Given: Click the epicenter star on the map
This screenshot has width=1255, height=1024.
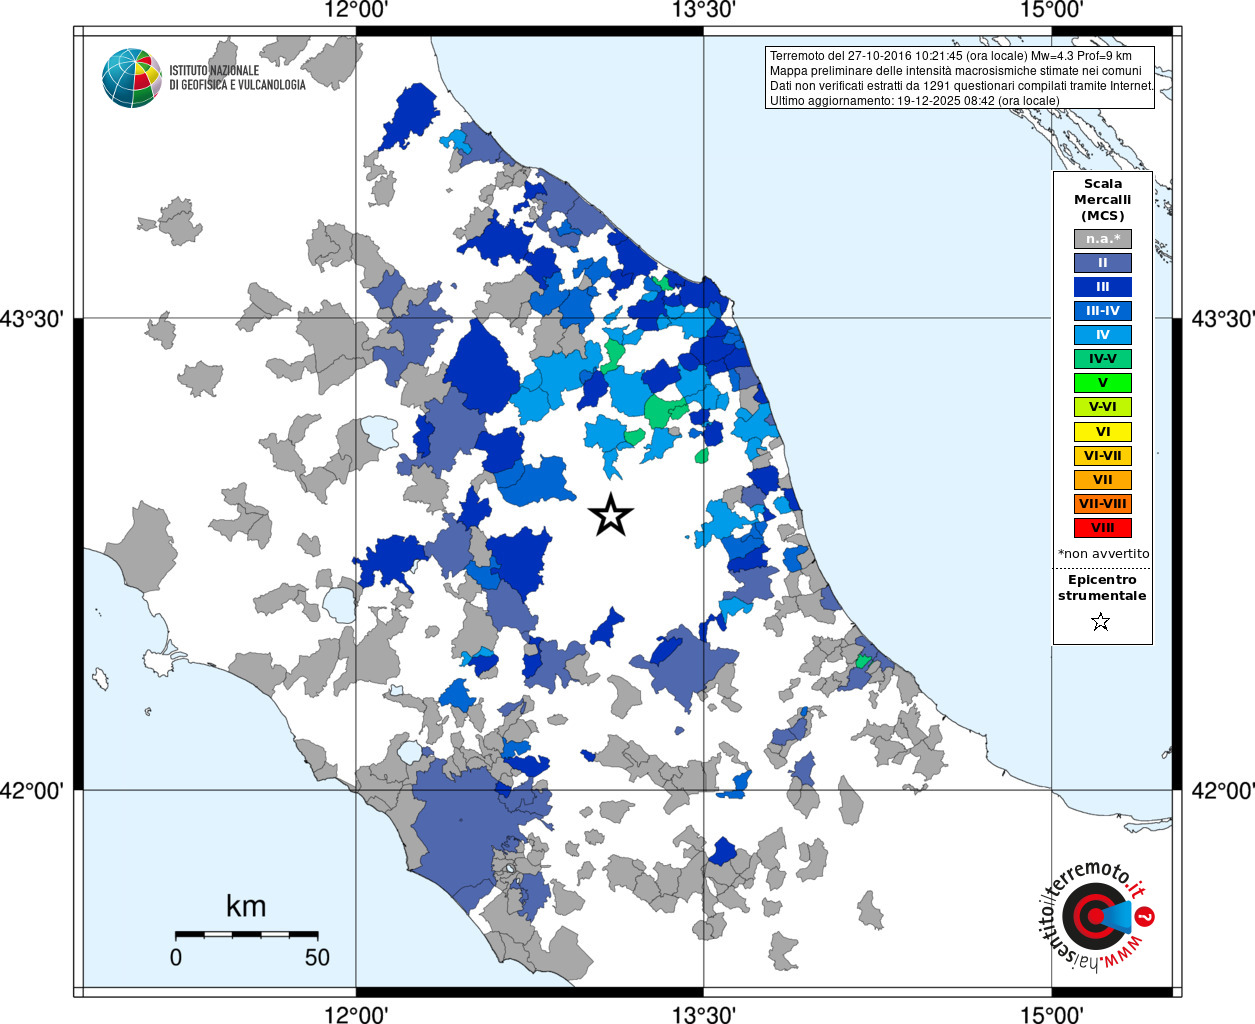Looking at the screenshot, I should [610, 515].
